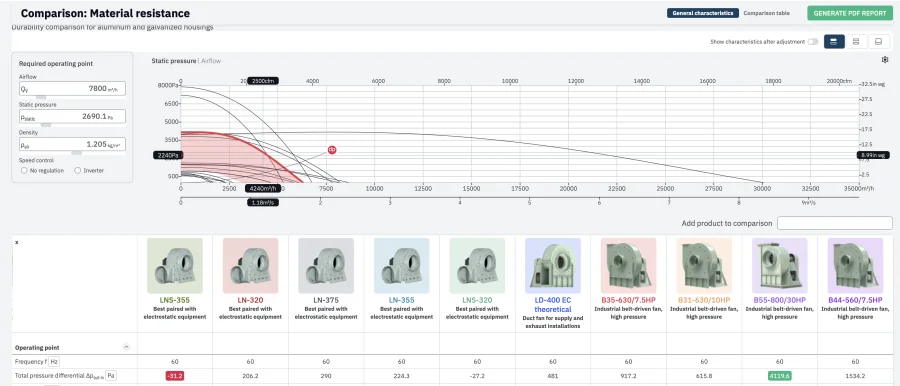Generate the PDF report
The height and width of the screenshot is (386, 900).
(850, 13)
